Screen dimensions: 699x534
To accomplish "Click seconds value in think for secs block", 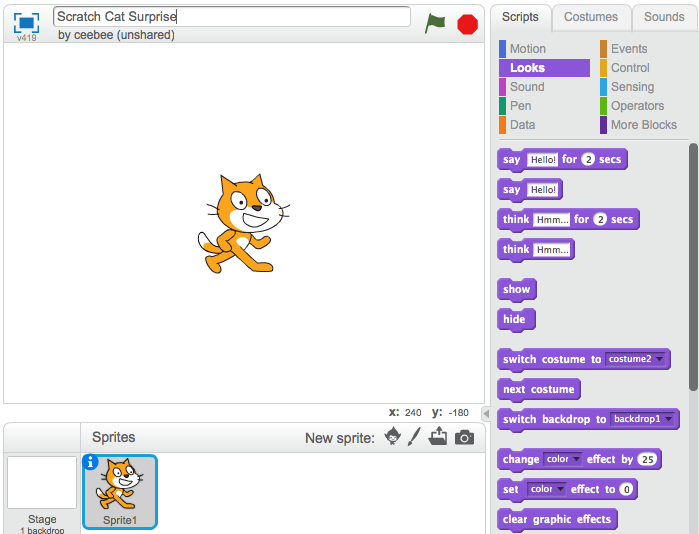I will coord(600,219).
